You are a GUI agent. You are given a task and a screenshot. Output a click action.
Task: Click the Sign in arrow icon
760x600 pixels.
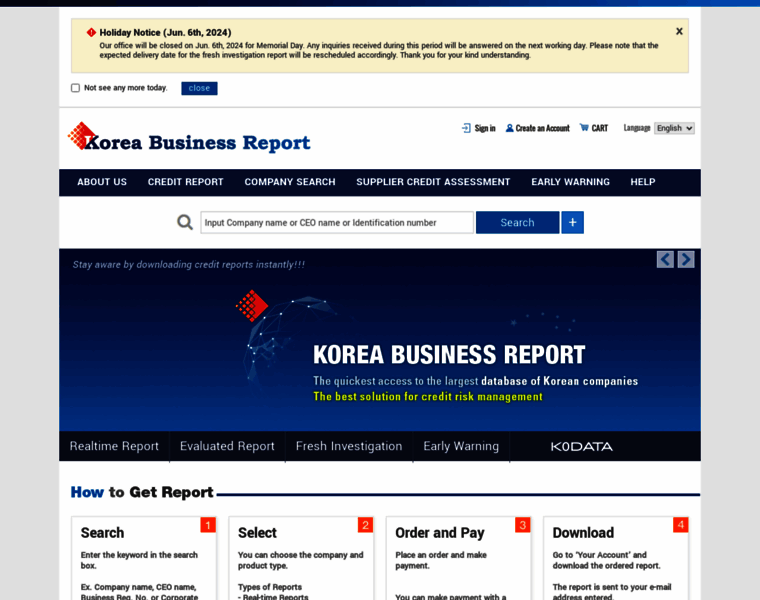click(466, 128)
